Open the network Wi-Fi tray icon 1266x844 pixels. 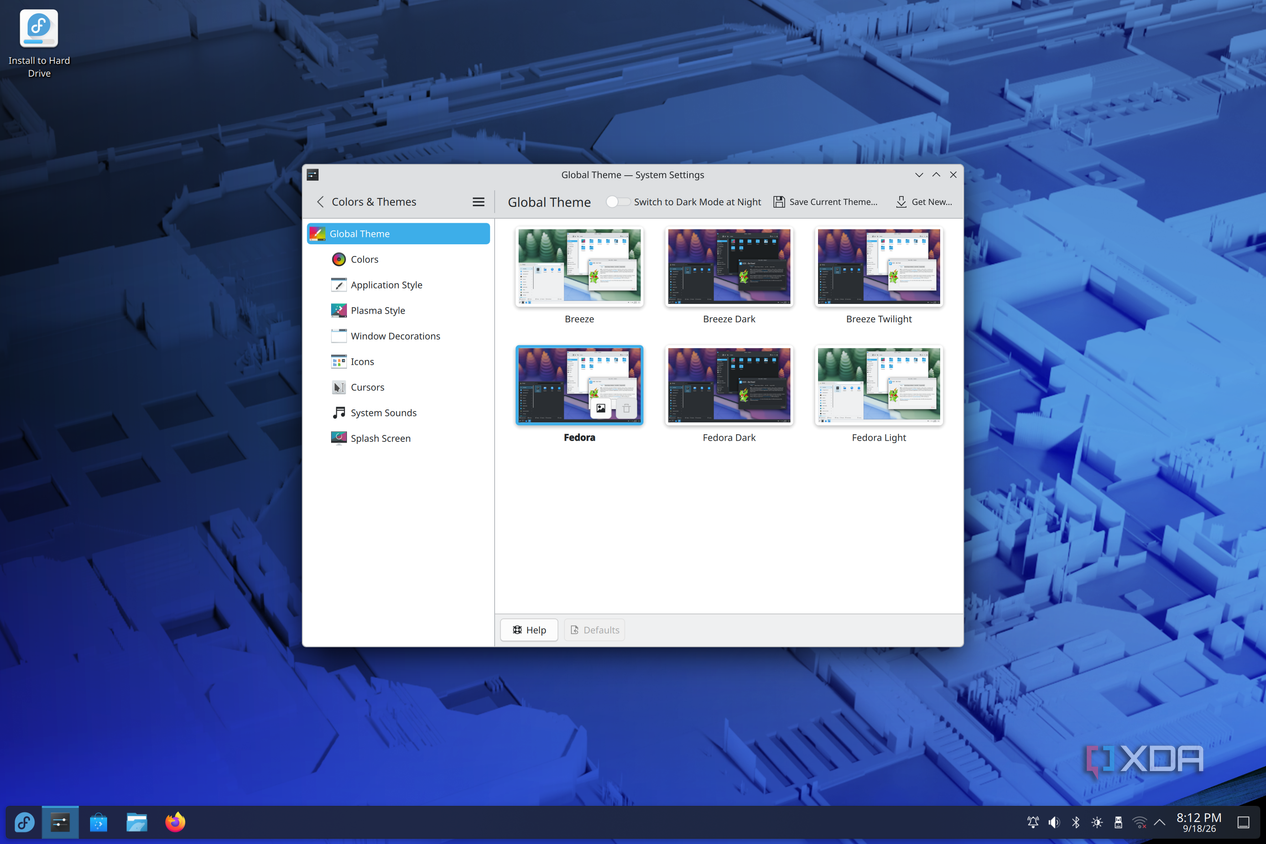[x=1139, y=823]
